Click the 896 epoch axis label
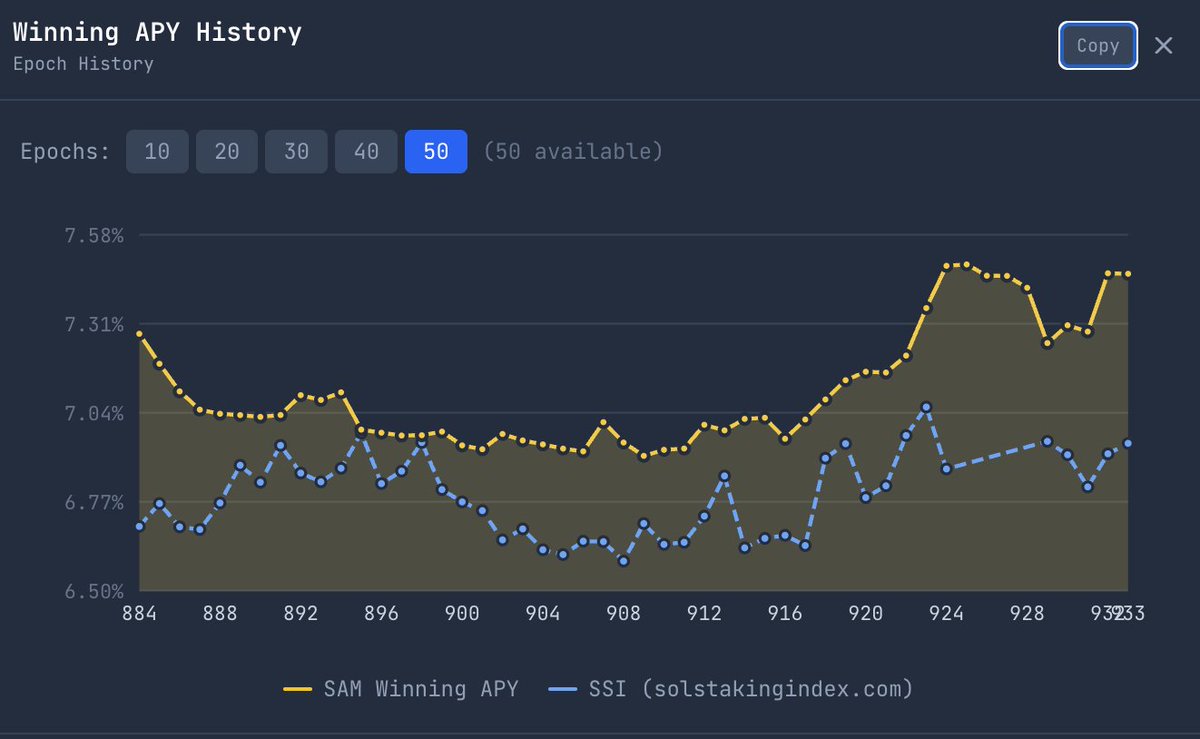Image resolution: width=1200 pixels, height=739 pixels. [382, 614]
